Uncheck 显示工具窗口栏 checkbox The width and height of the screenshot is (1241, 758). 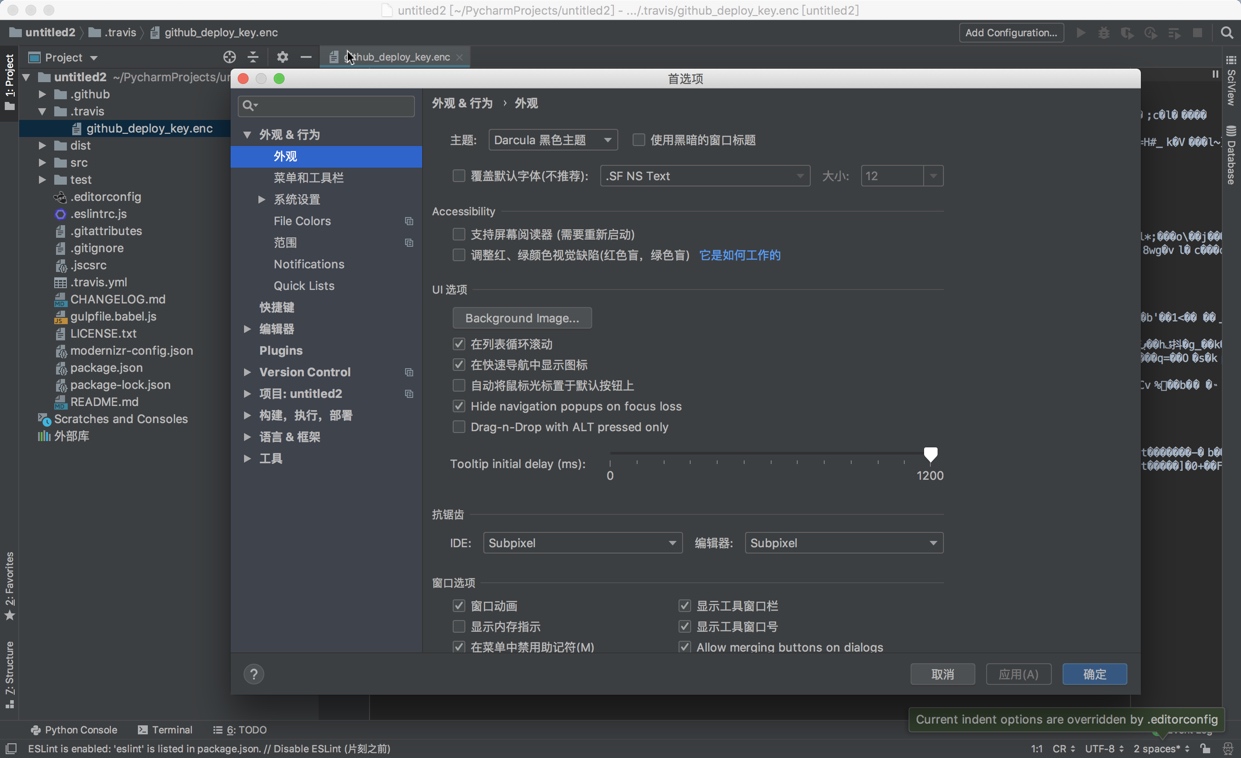pos(685,606)
